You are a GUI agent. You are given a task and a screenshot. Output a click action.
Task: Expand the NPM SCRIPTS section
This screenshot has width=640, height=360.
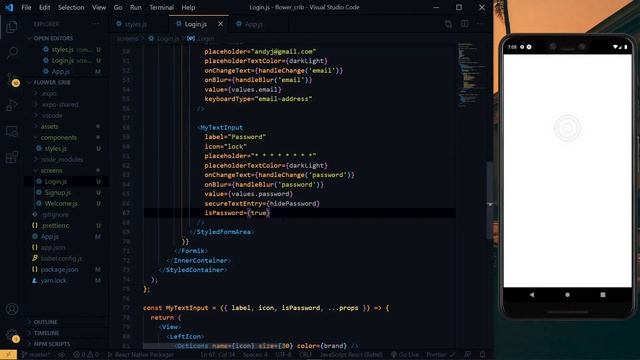click(52, 344)
